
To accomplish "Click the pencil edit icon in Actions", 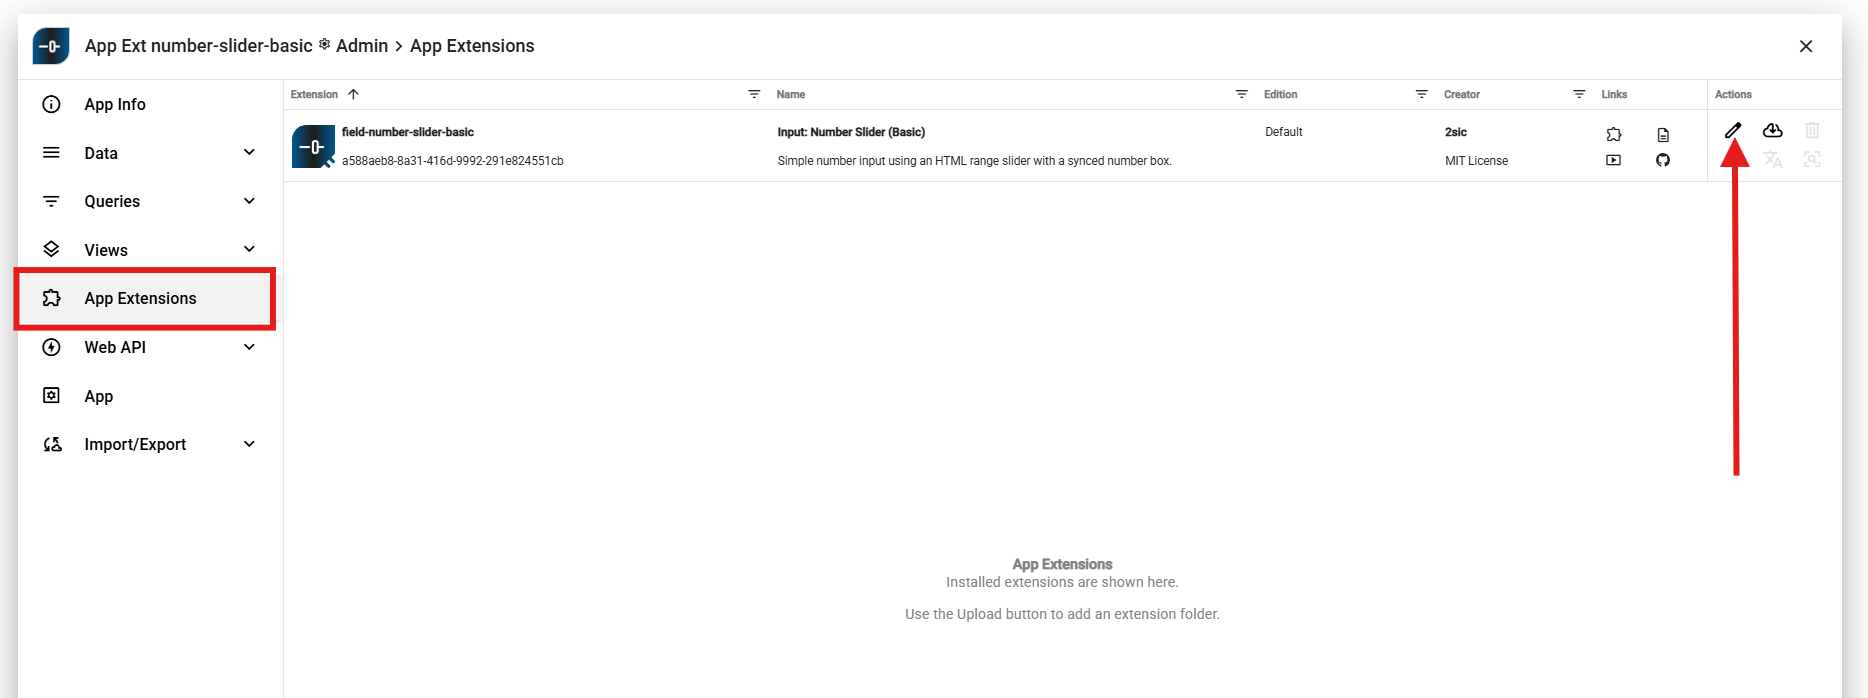I will click(1733, 131).
